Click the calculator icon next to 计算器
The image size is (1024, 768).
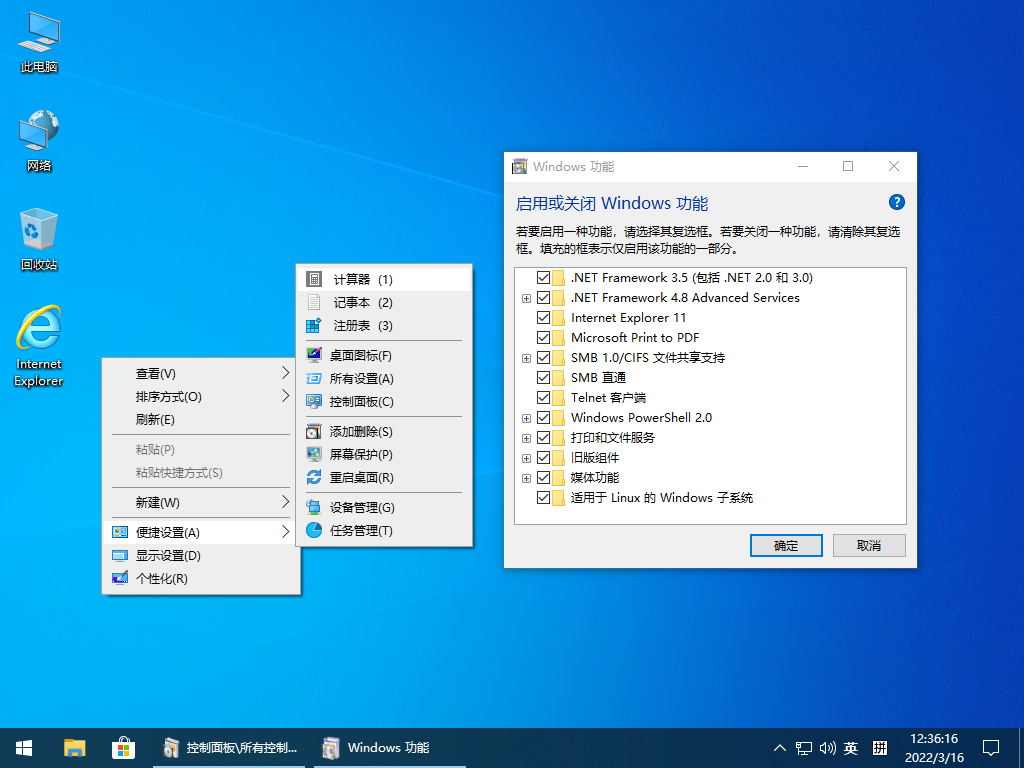pos(314,280)
